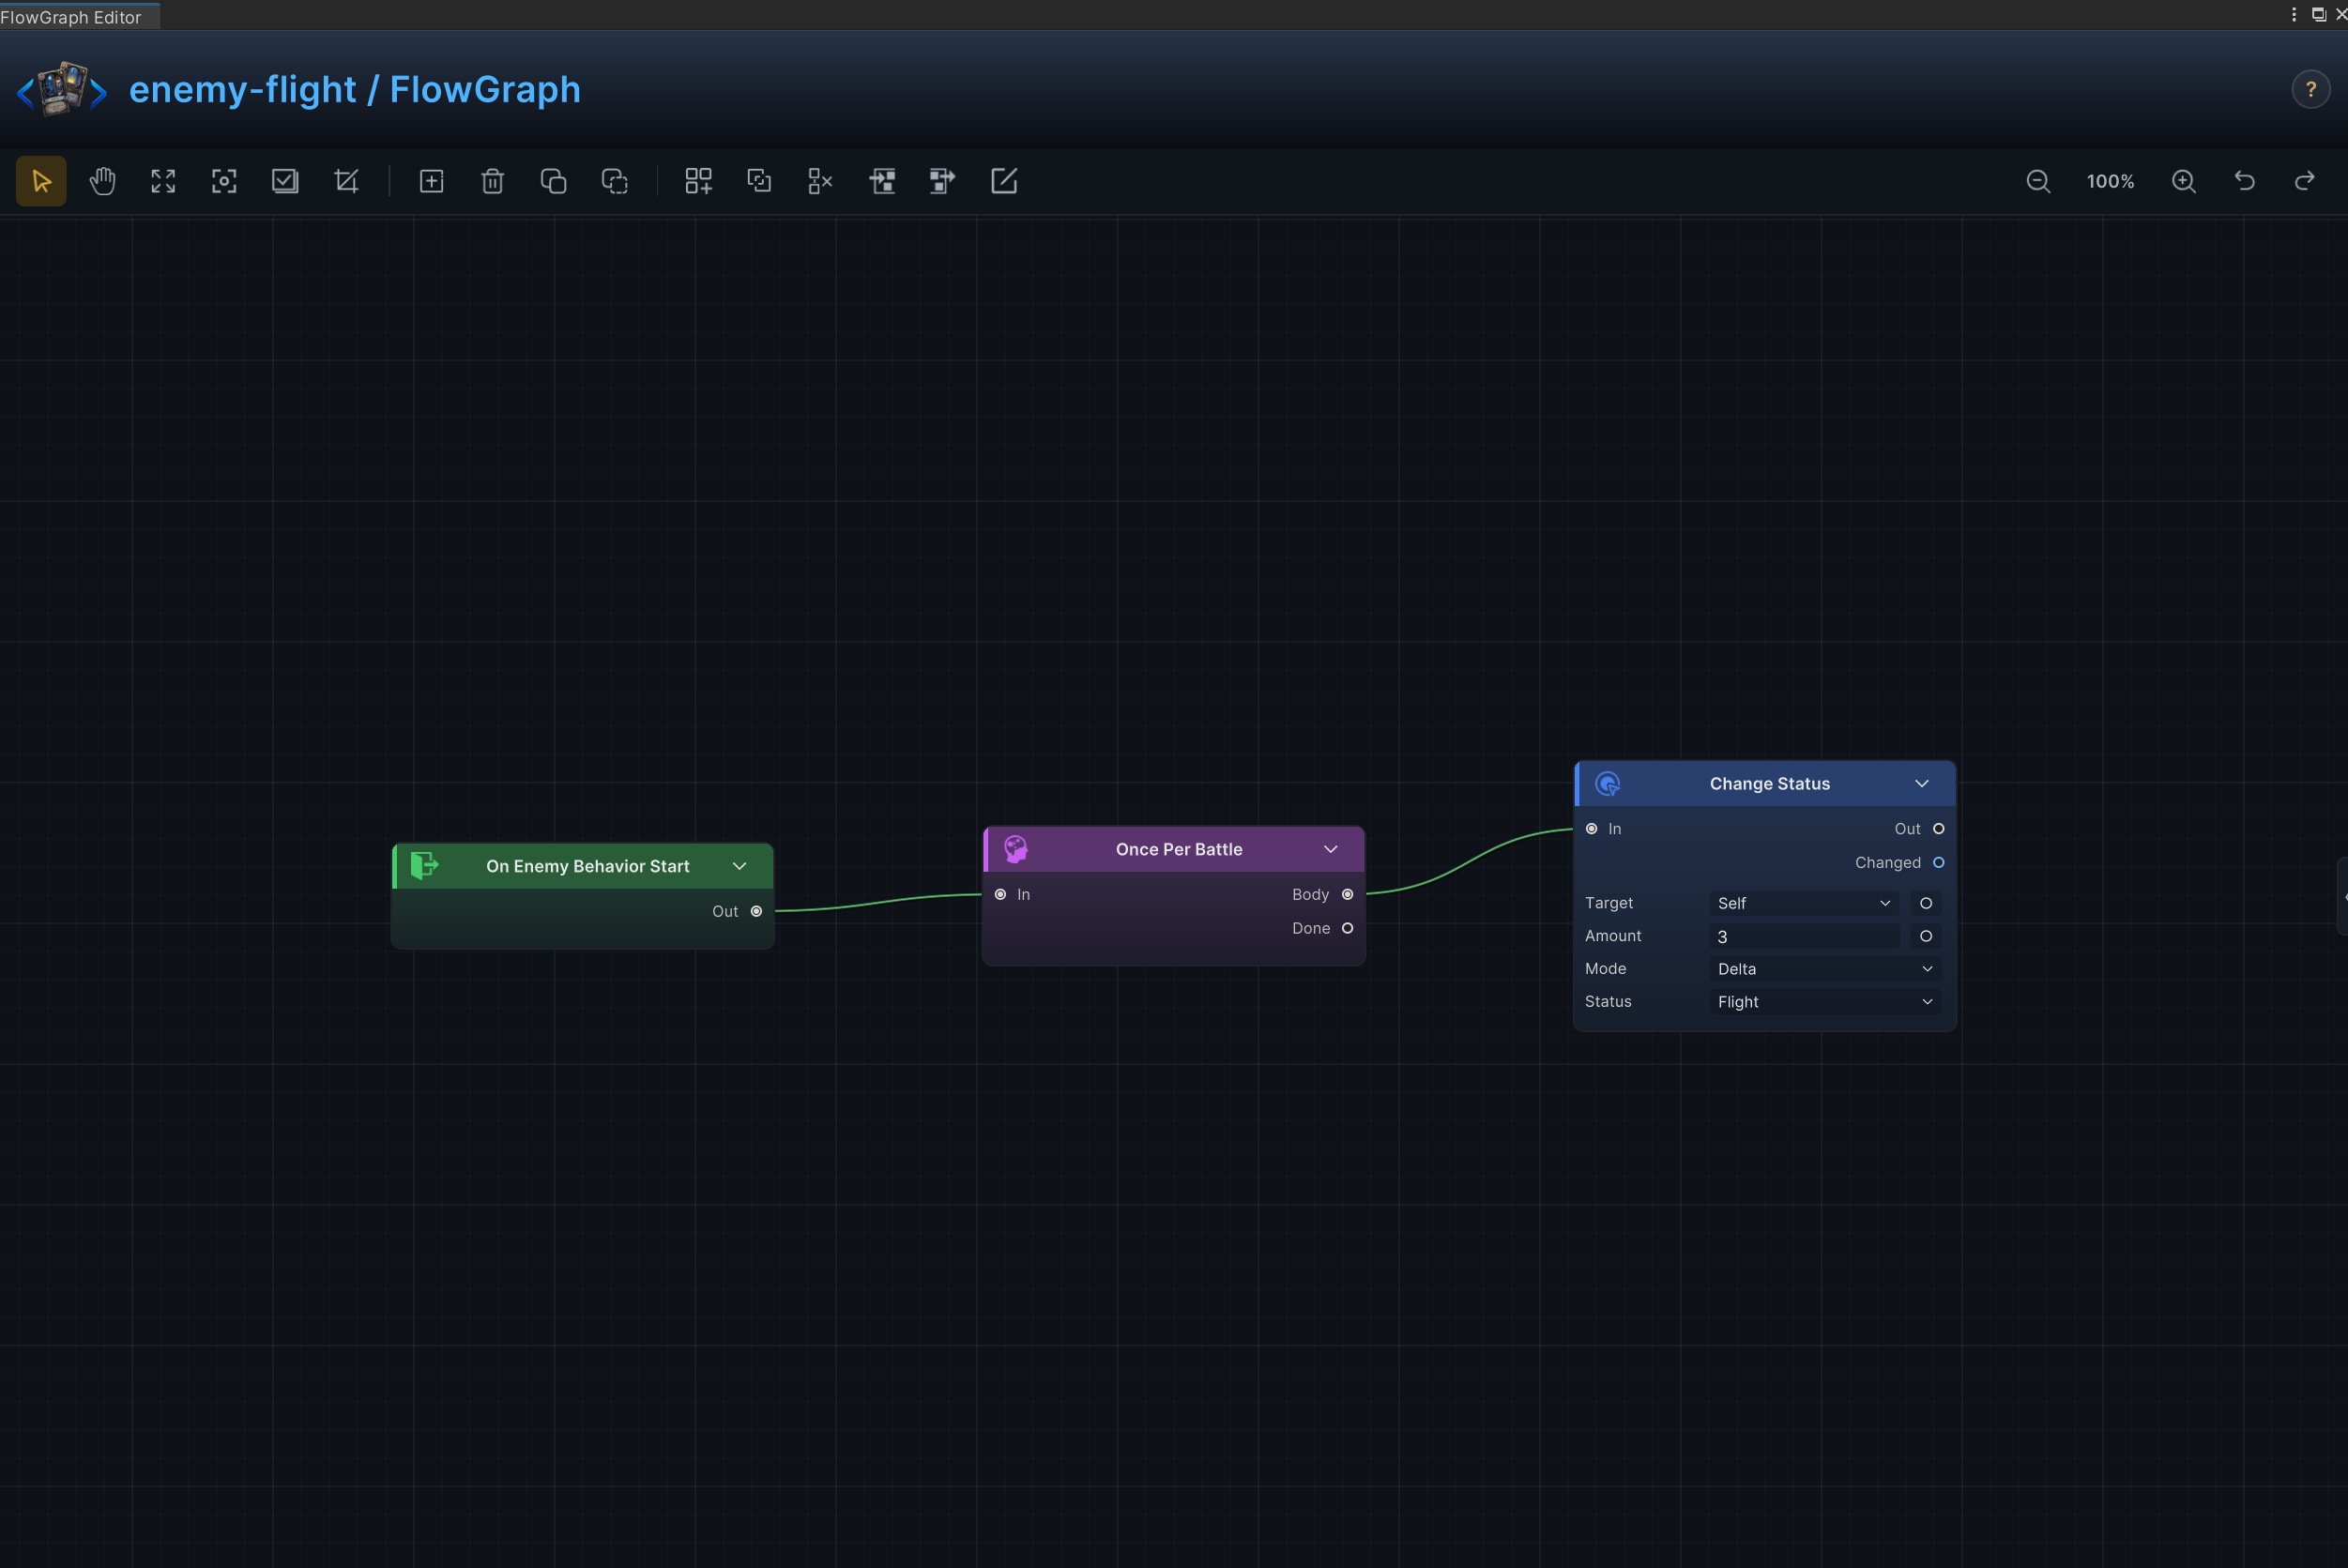The image size is (2348, 1568).
Task: Activate the hand pan tool
Action: 102,181
